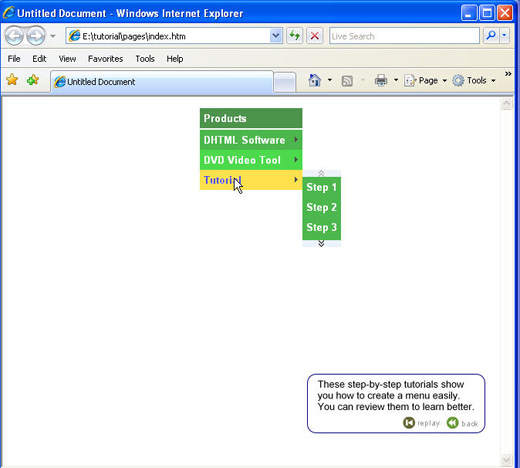
Task: Click the browser Back arrow button
Action: click(14, 36)
